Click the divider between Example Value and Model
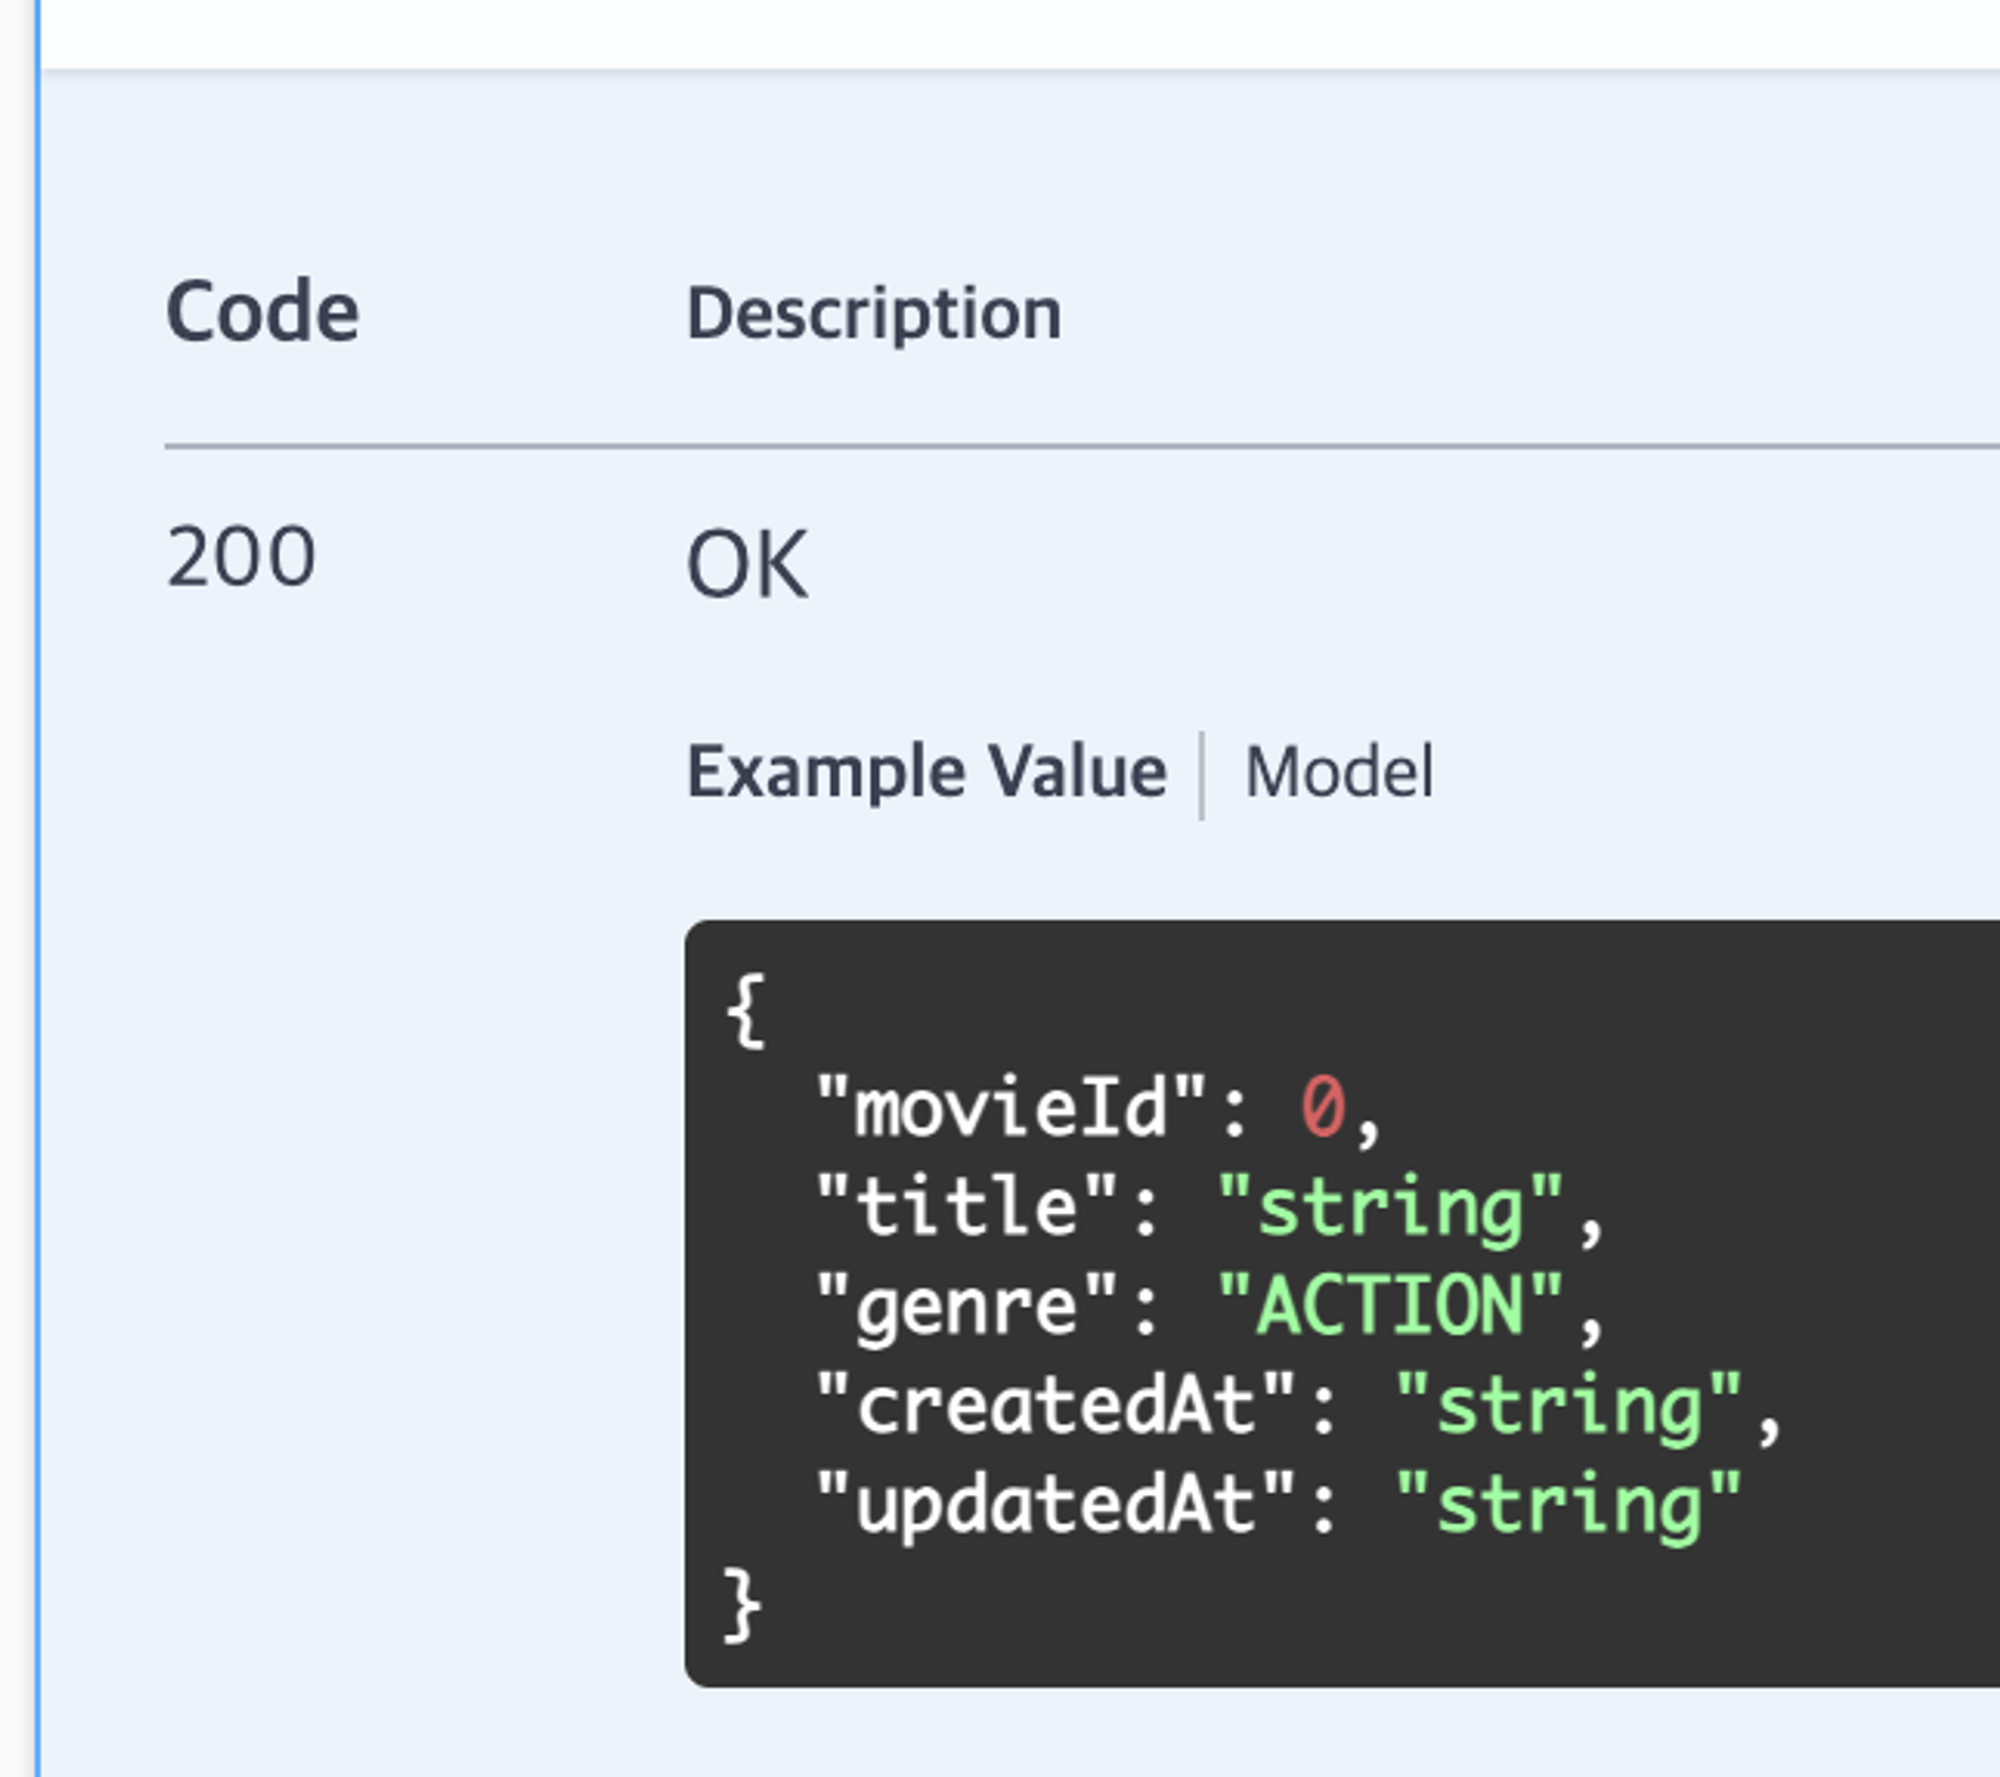The height and width of the screenshot is (1777, 2000). [x=1201, y=775]
